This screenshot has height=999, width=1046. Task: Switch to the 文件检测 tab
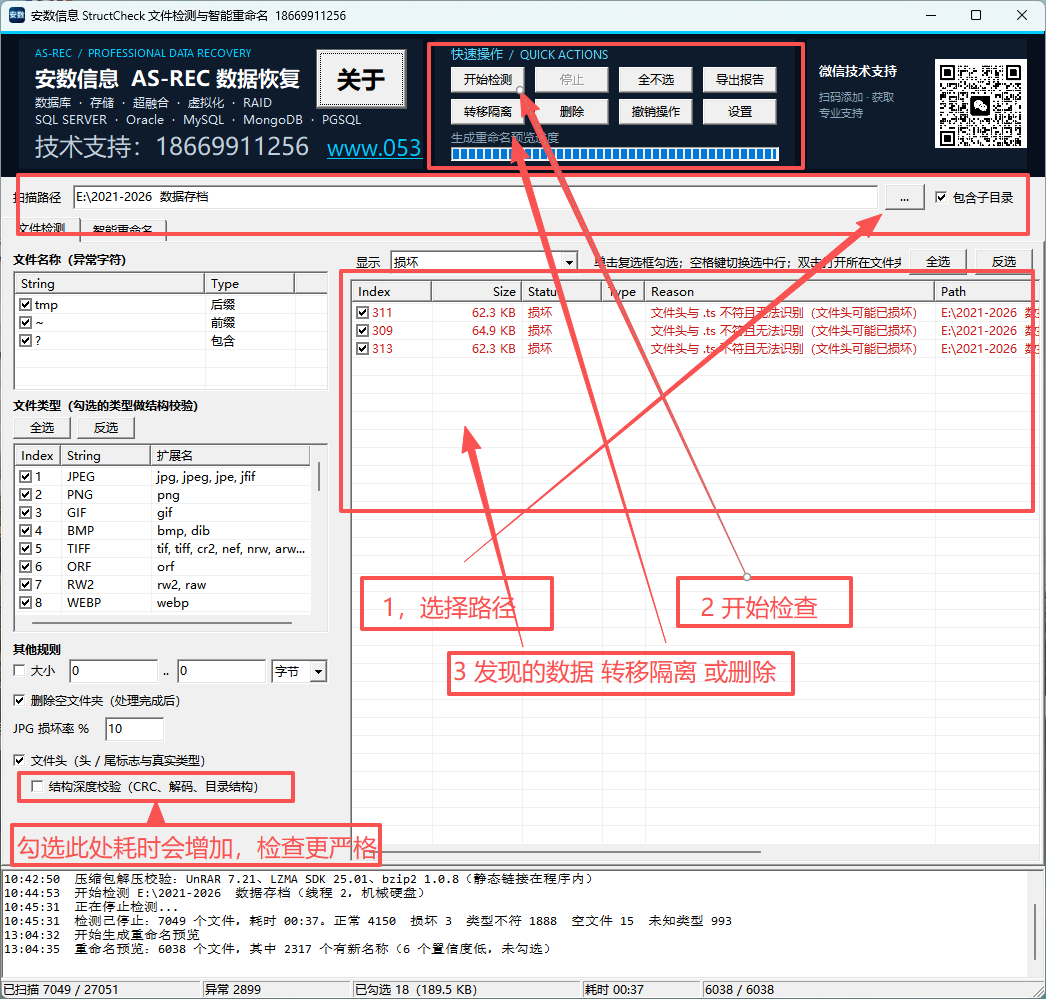click(x=41, y=228)
